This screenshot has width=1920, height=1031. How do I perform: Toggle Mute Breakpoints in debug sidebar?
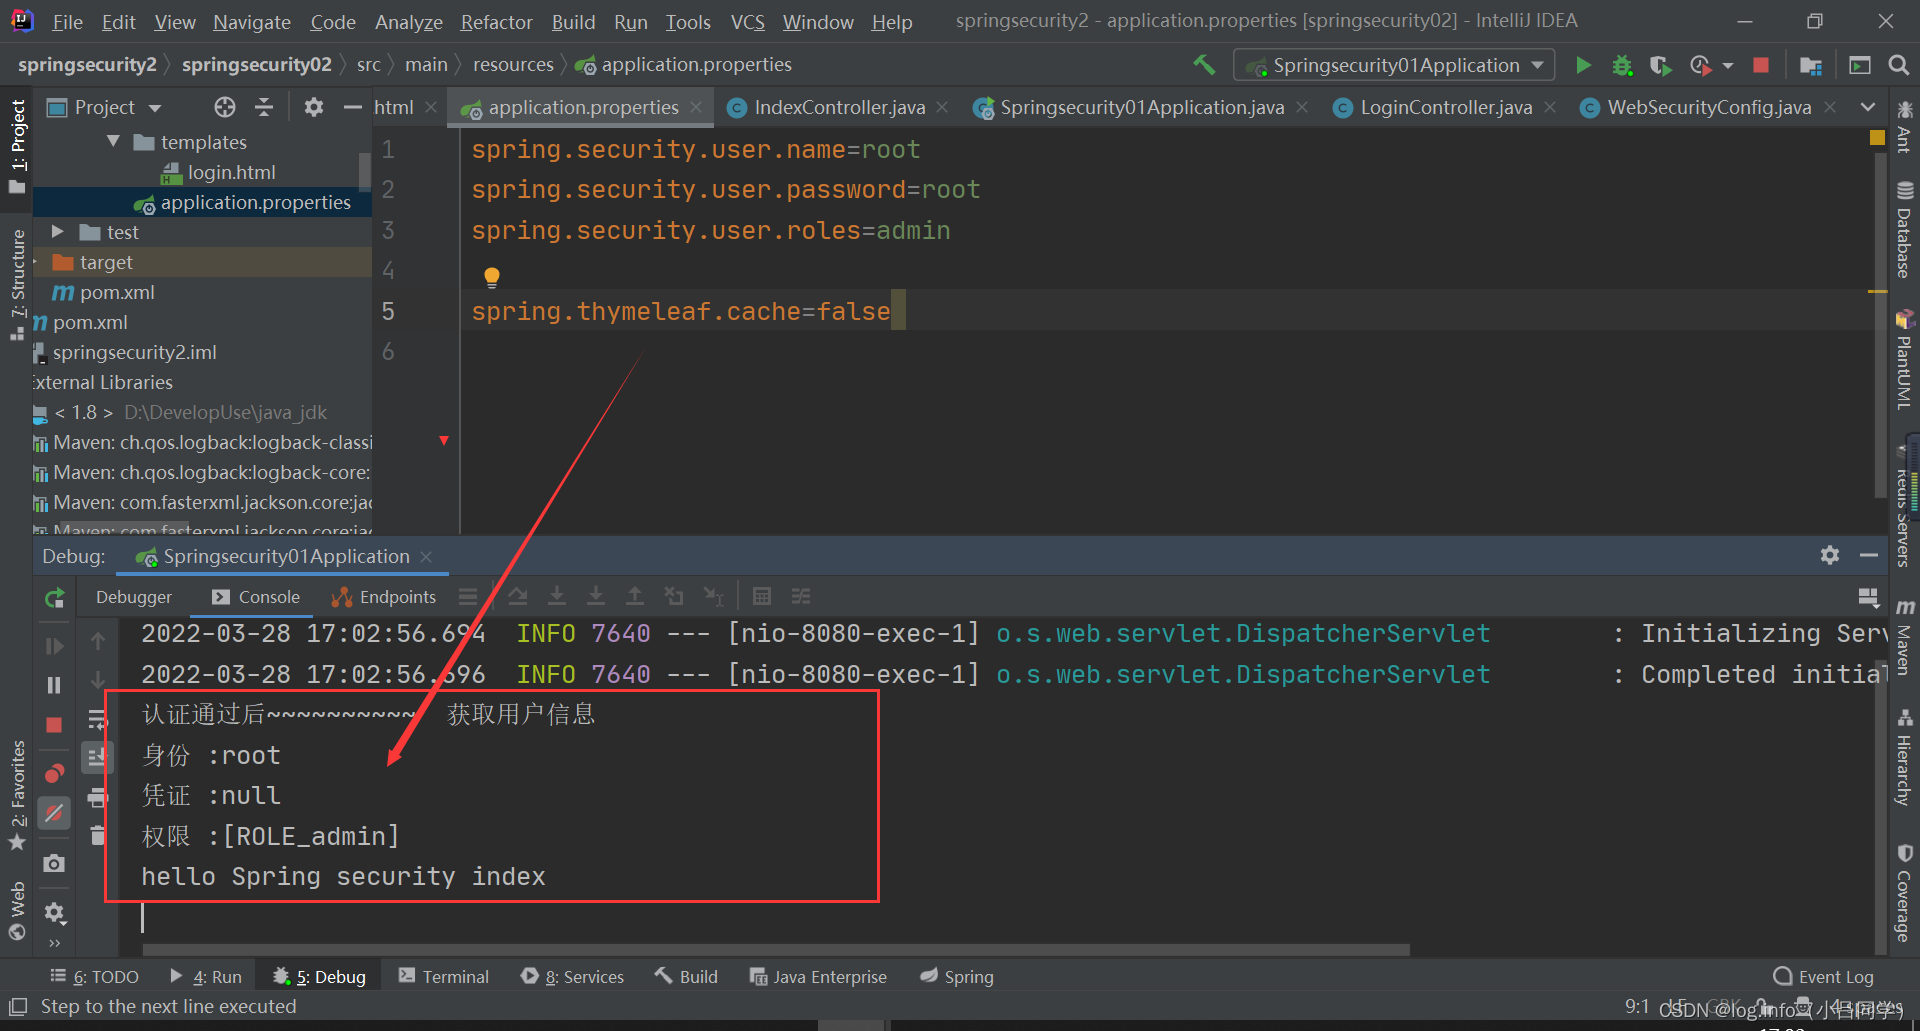point(55,813)
